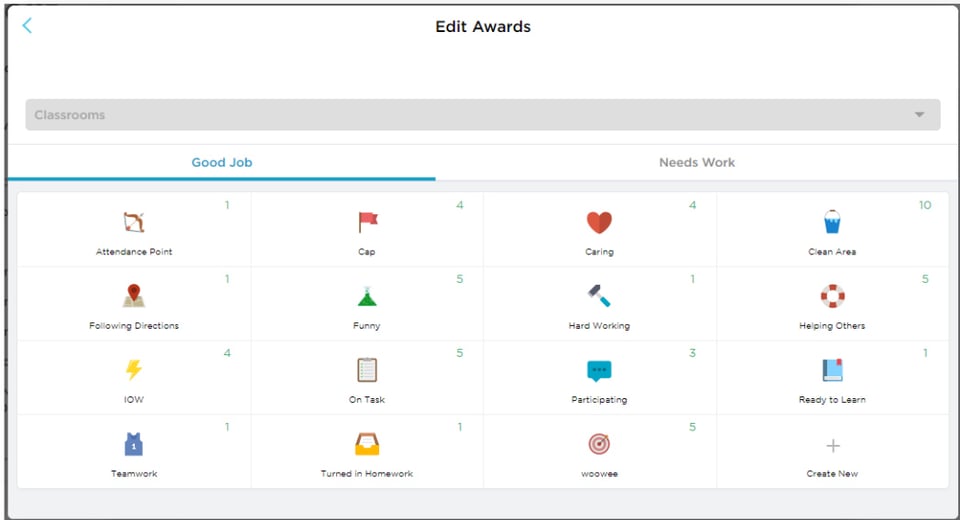Go back using the left chevron
This screenshot has height=520, width=960.
(x=27, y=26)
